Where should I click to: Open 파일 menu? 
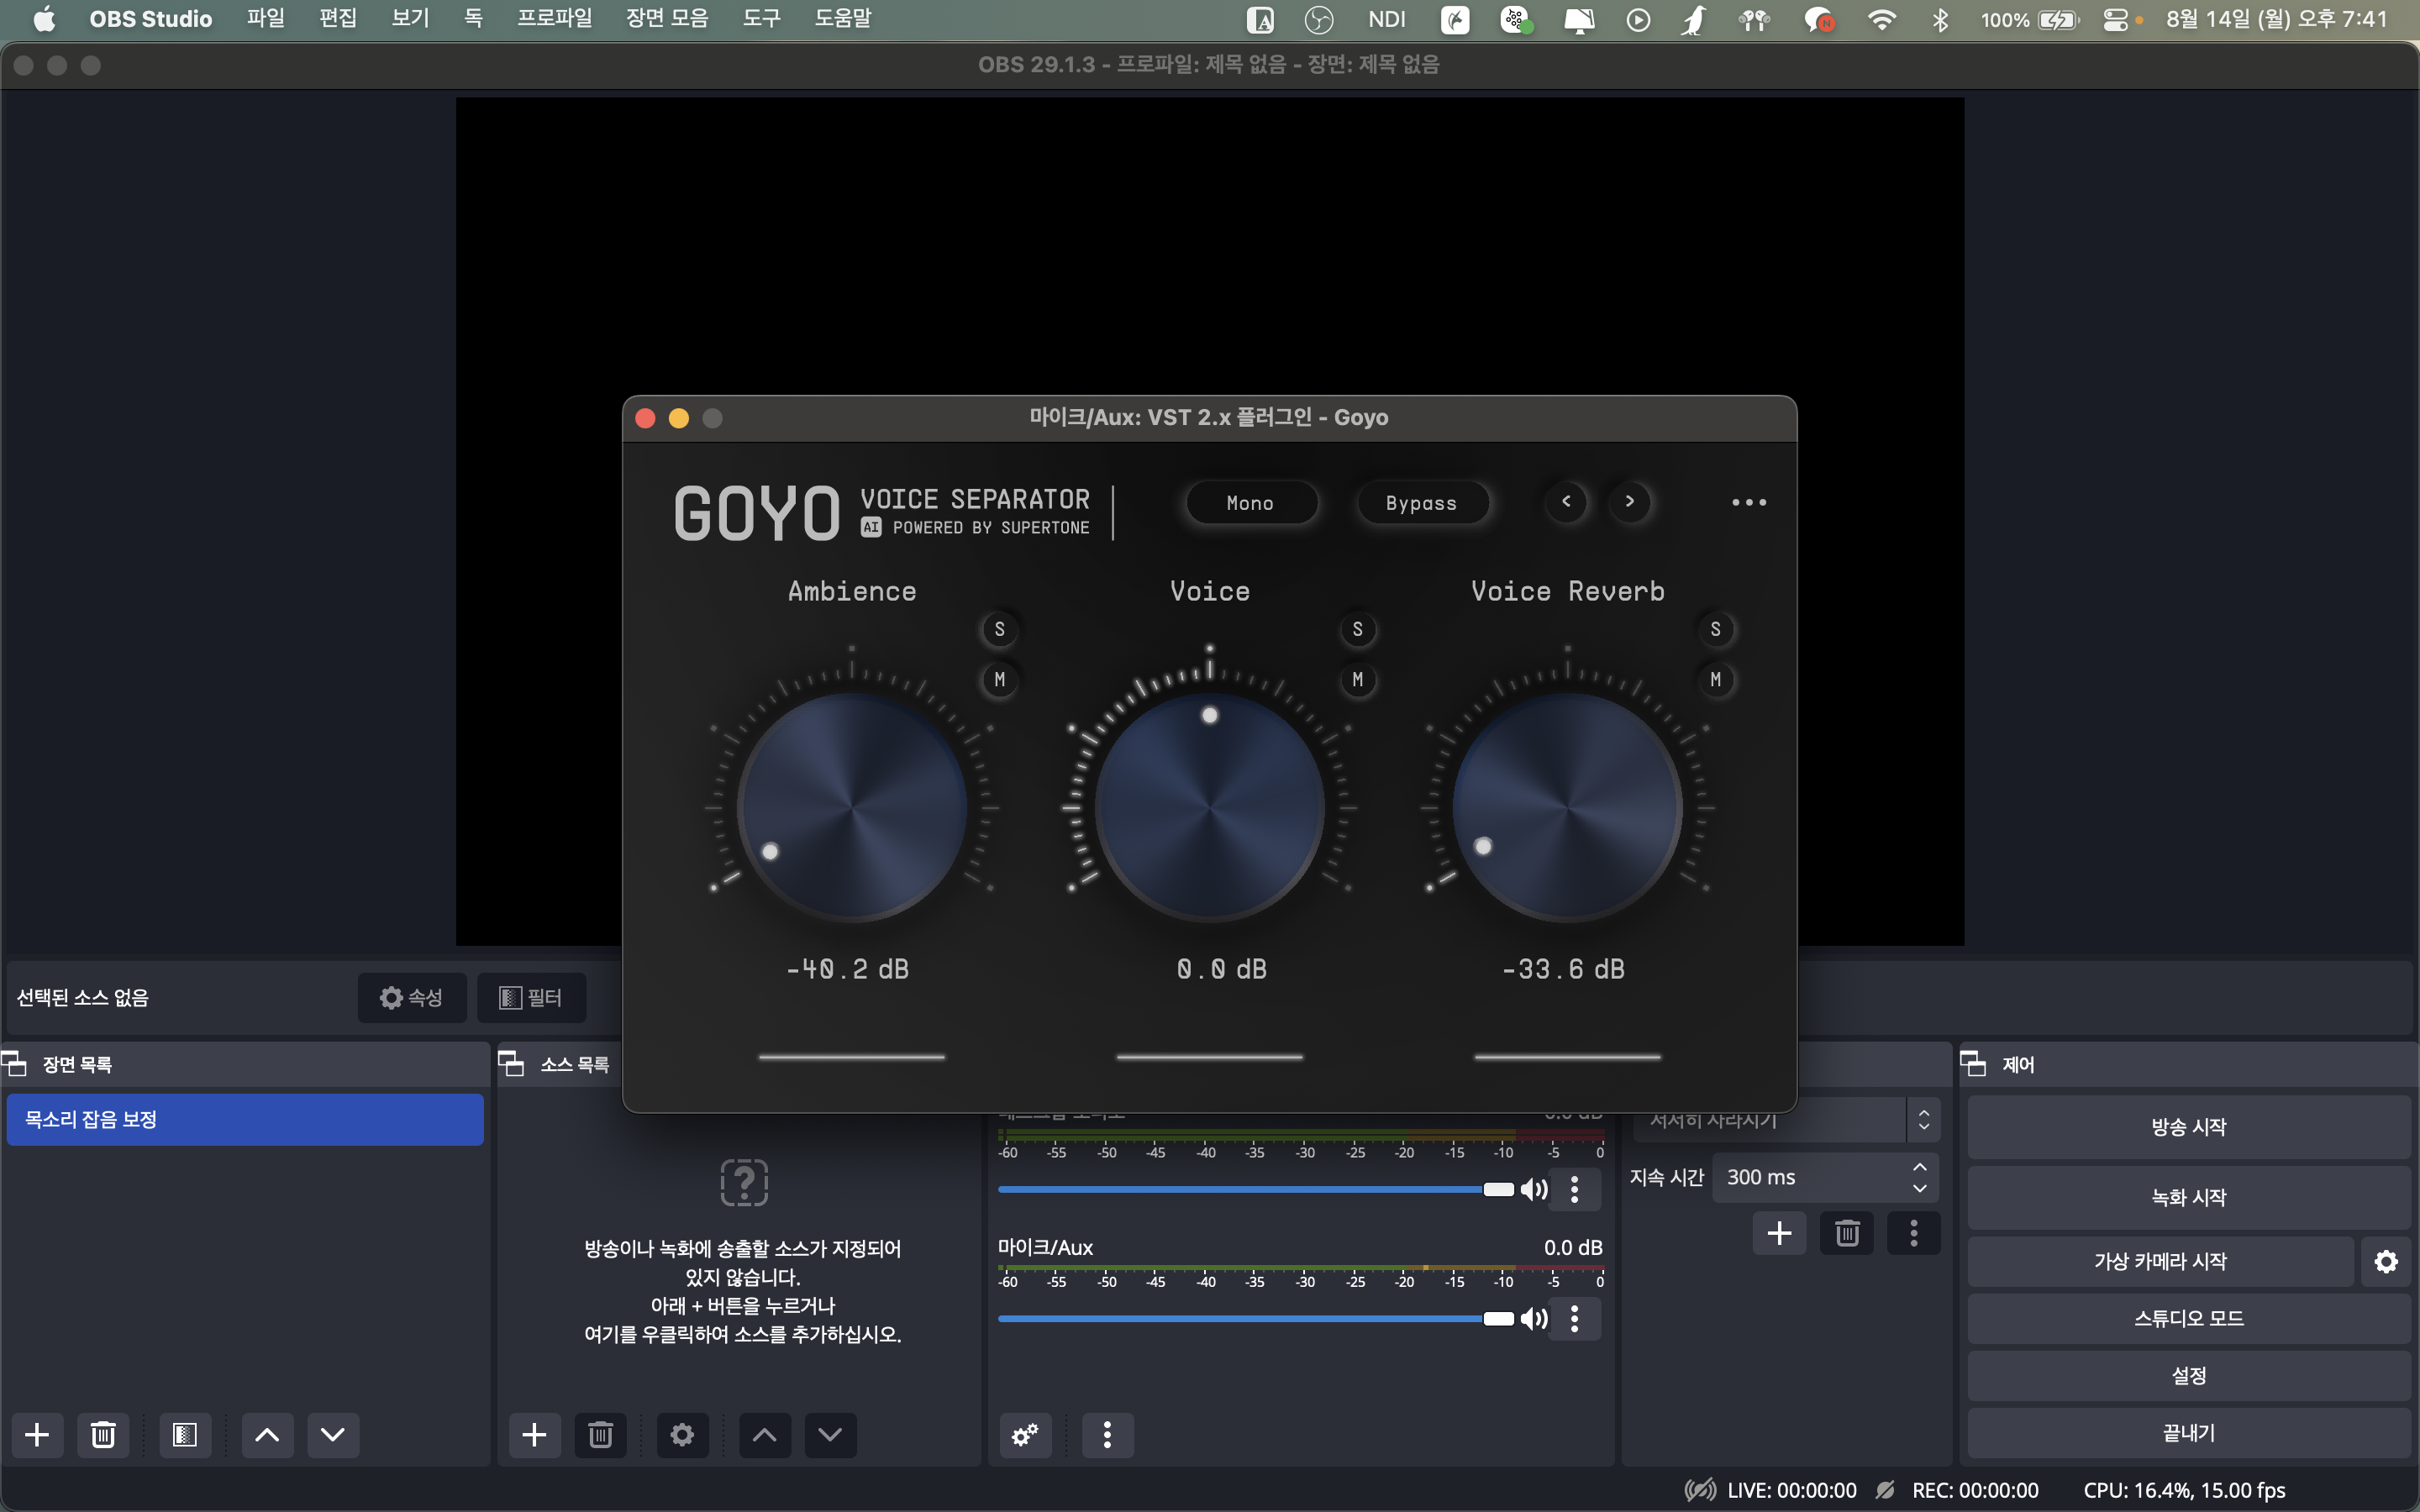pyautogui.click(x=266, y=19)
